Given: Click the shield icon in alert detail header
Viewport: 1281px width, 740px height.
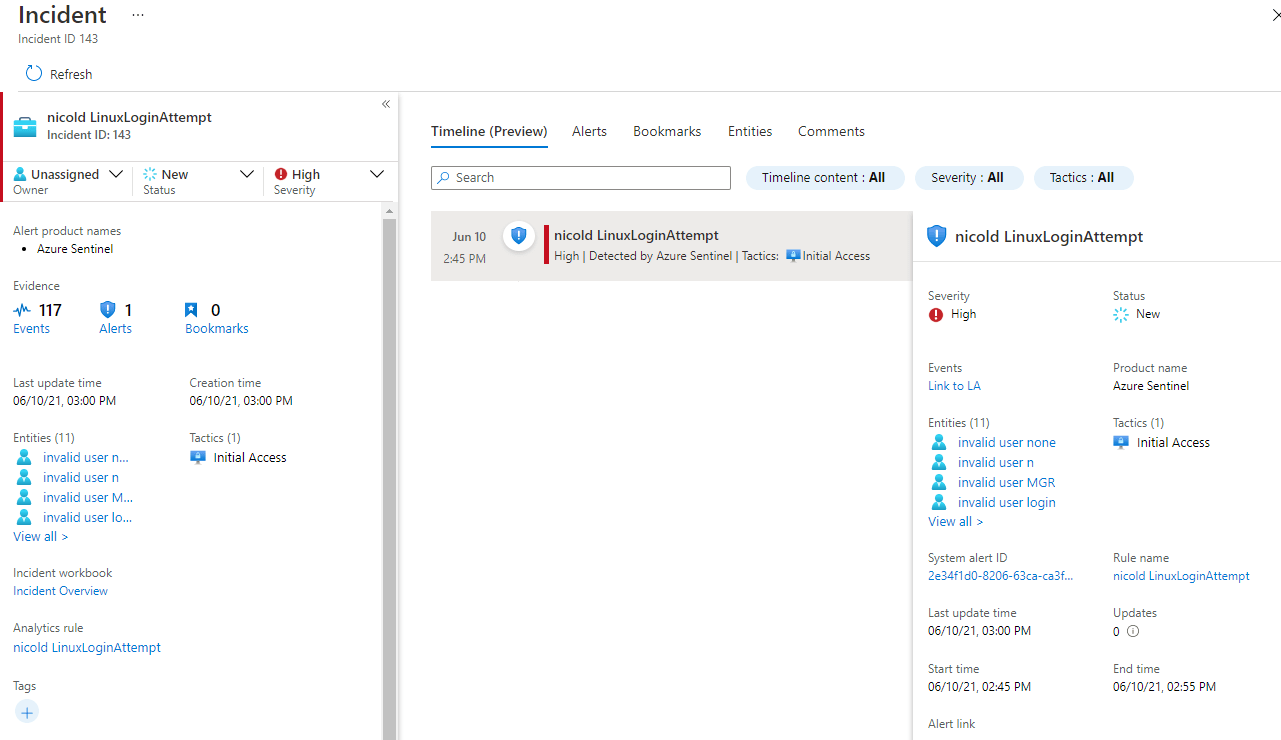Looking at the screenshot, I should pos(936,236).
